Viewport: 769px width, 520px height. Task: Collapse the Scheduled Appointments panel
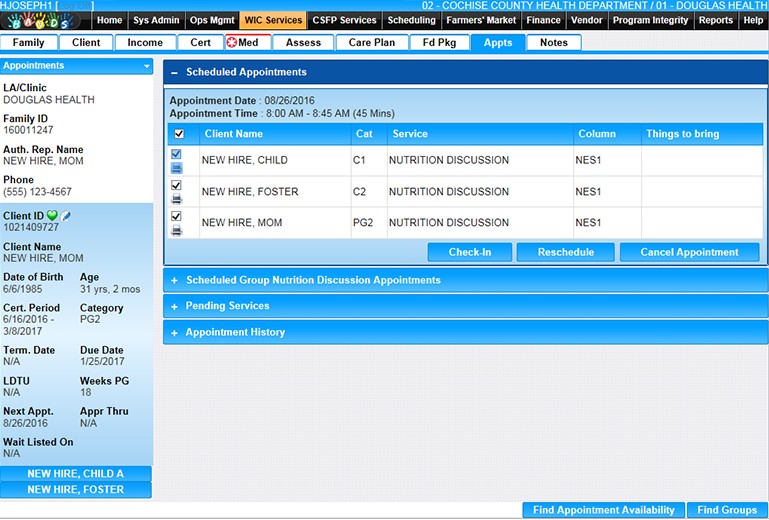(x=174, y=72)
